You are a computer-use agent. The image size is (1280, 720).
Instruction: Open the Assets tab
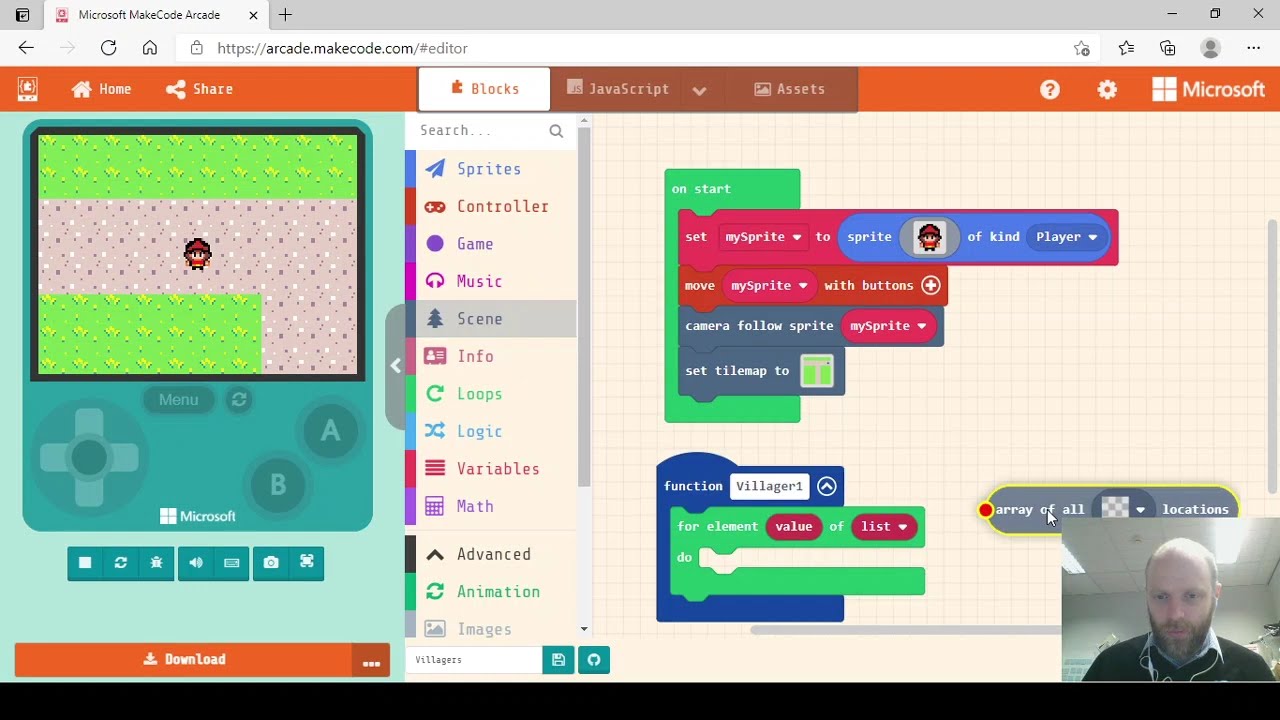(789, 89)
